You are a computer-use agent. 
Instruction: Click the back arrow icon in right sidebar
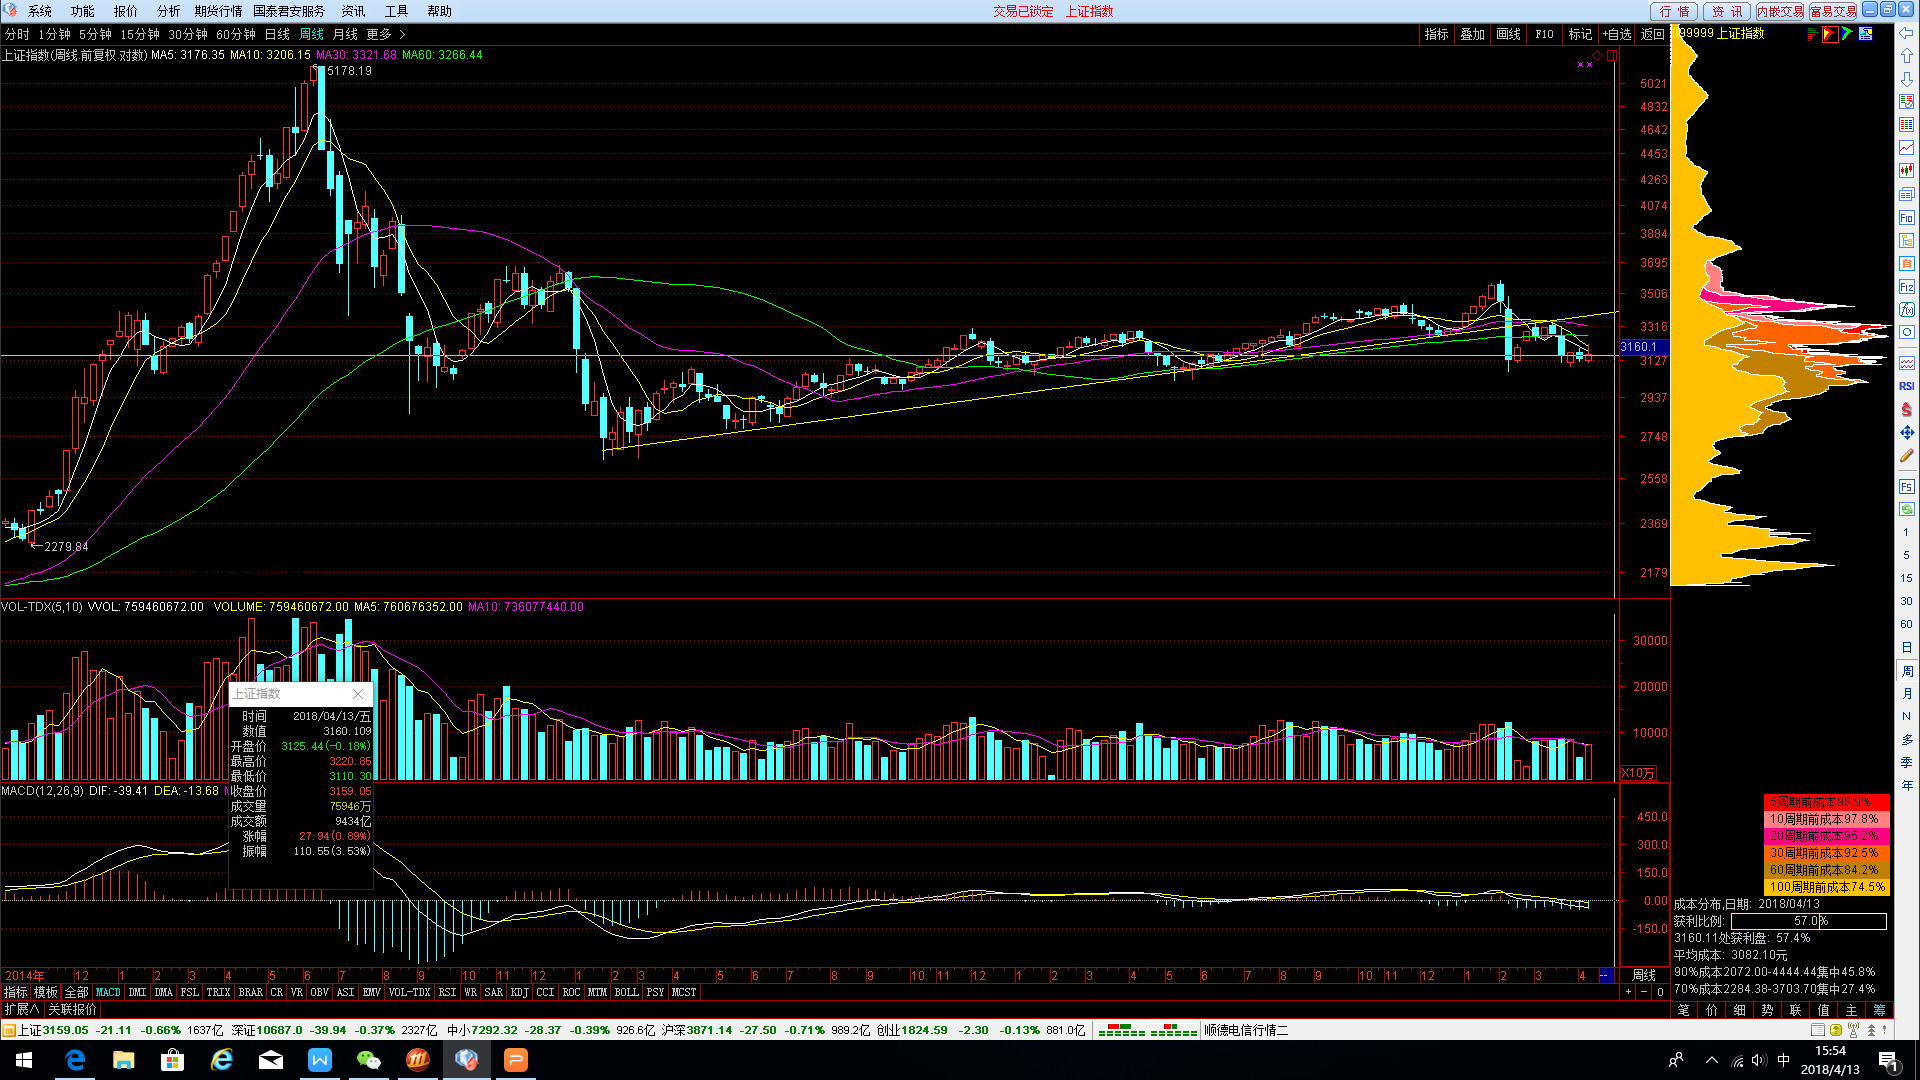(1906, 33)
